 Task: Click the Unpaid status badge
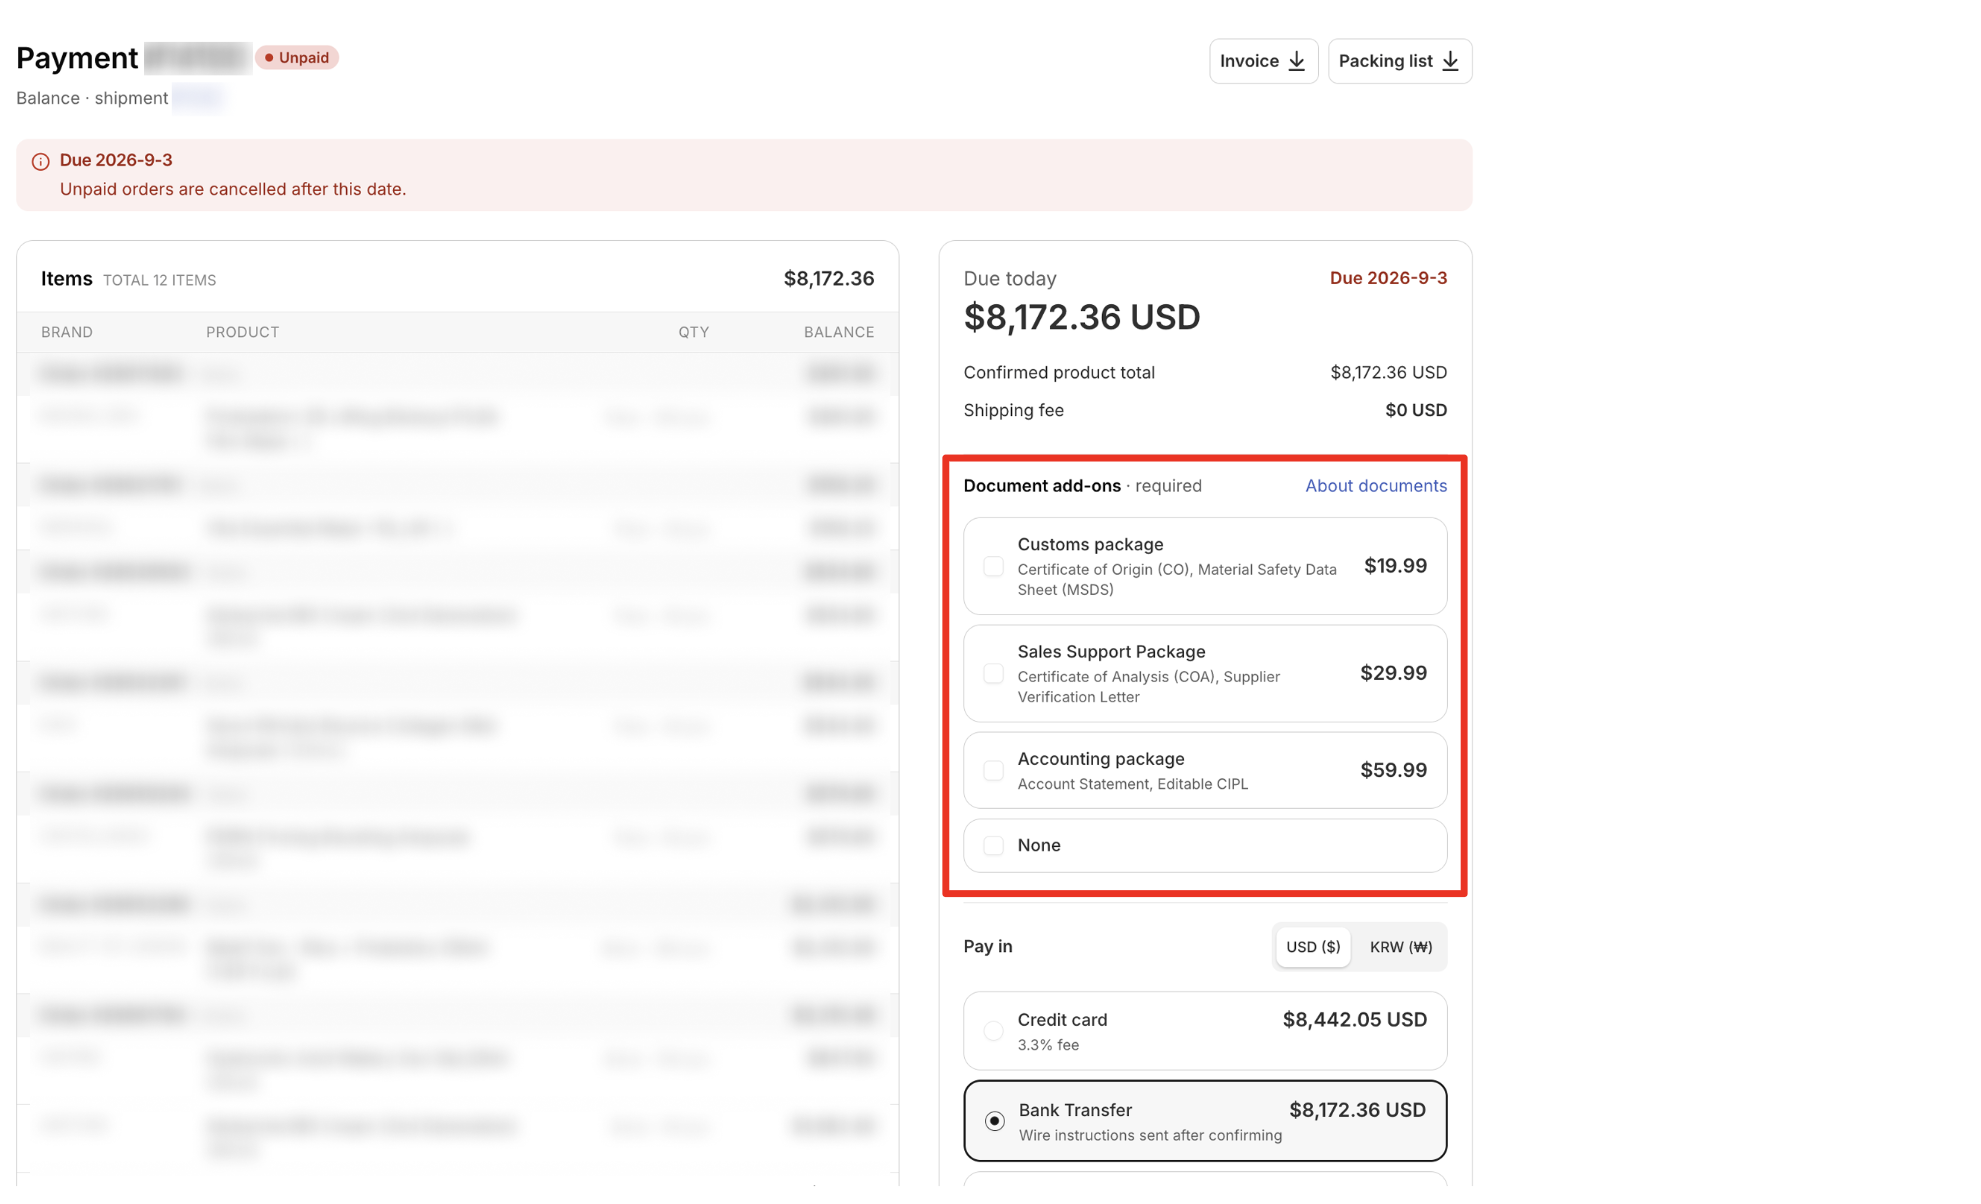pos(297,57)
